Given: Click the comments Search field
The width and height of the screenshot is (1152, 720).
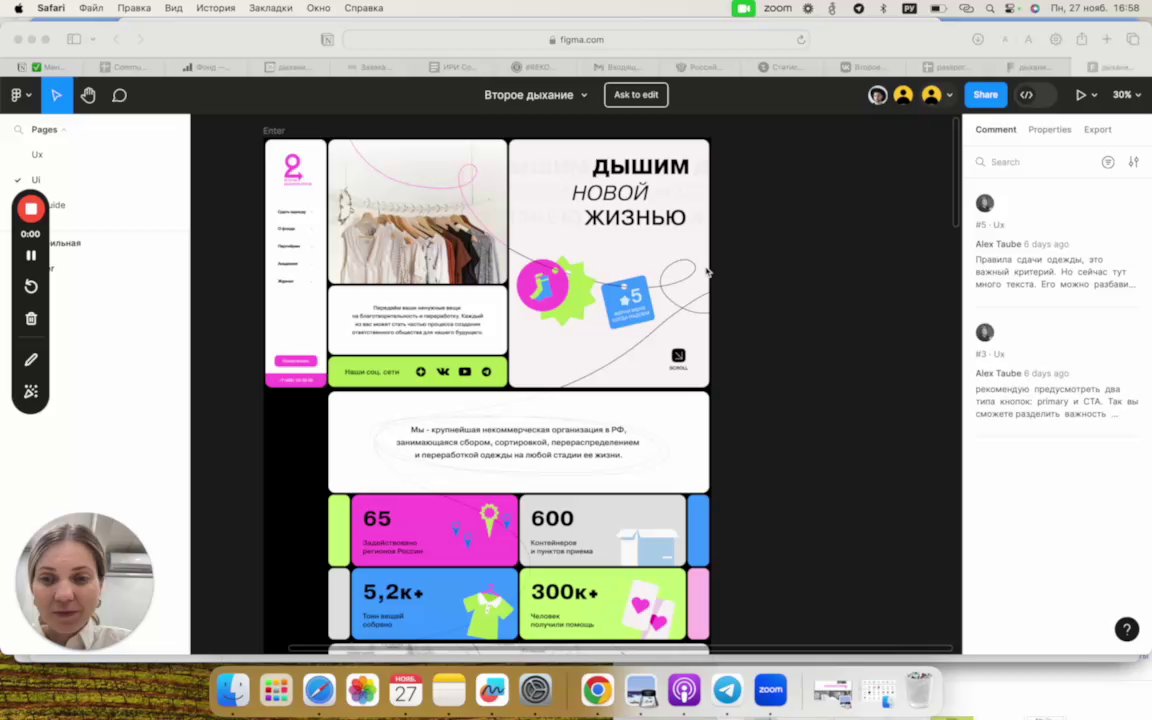Looking at the screenshot, I should click(x=1034, y=162).
